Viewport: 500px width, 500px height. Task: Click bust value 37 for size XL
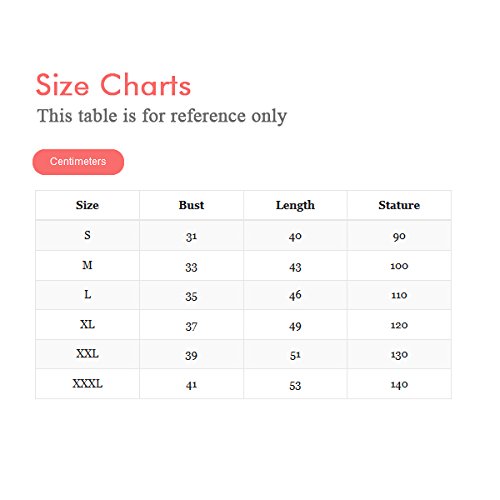[191, 326]
